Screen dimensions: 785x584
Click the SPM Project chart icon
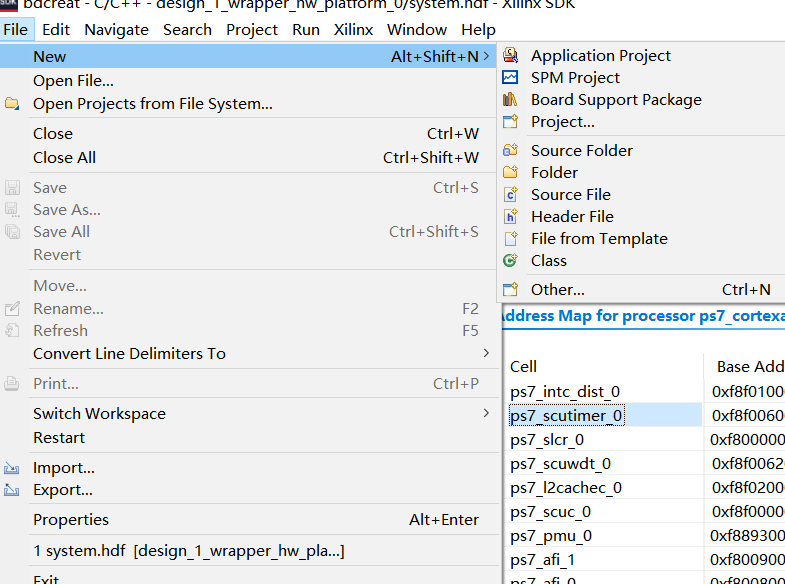pyautogui.click(x=510, y=77)
